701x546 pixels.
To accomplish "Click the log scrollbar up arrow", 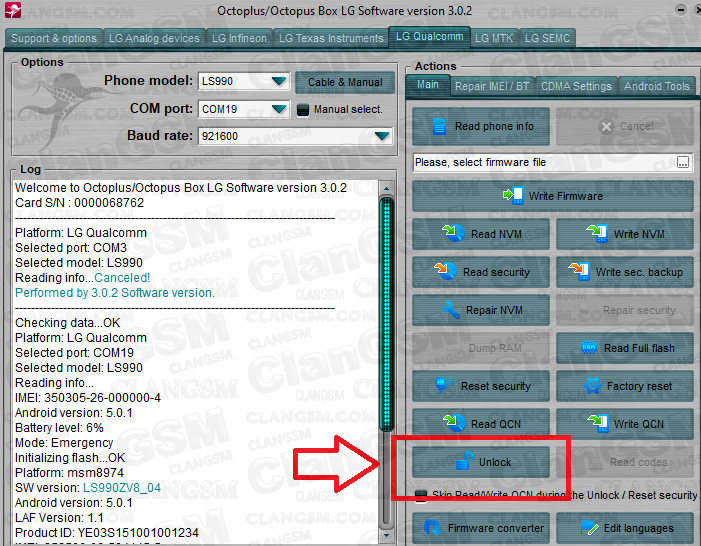I will coord(386,188).
